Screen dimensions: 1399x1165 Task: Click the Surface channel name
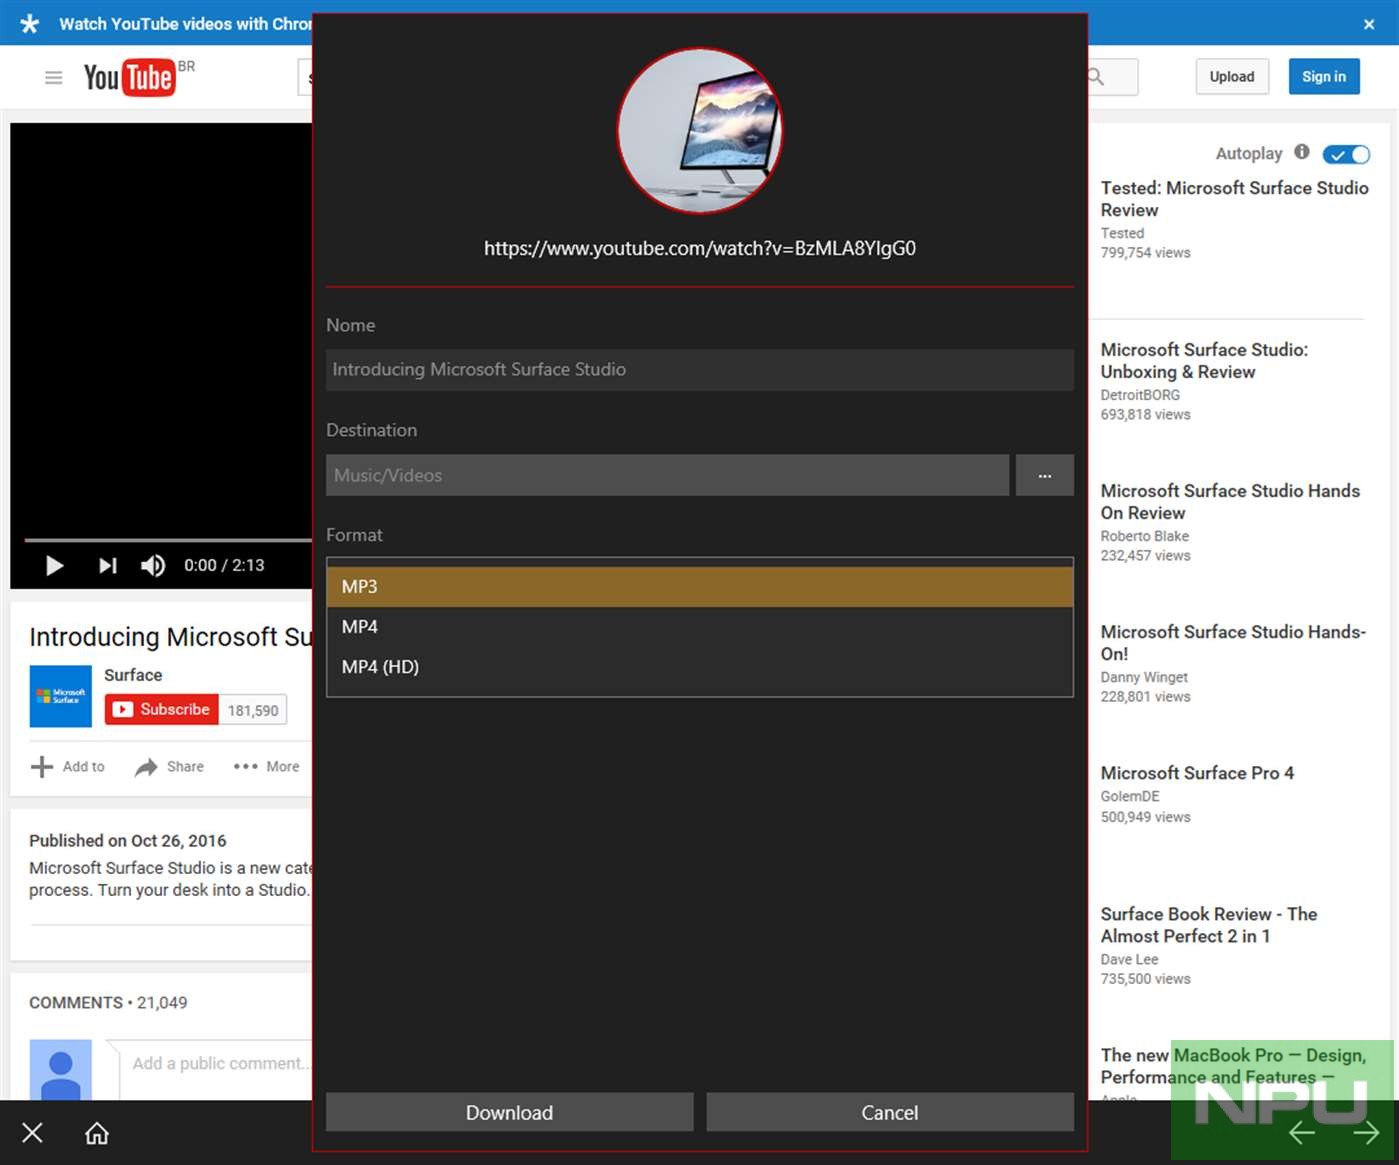133,675
